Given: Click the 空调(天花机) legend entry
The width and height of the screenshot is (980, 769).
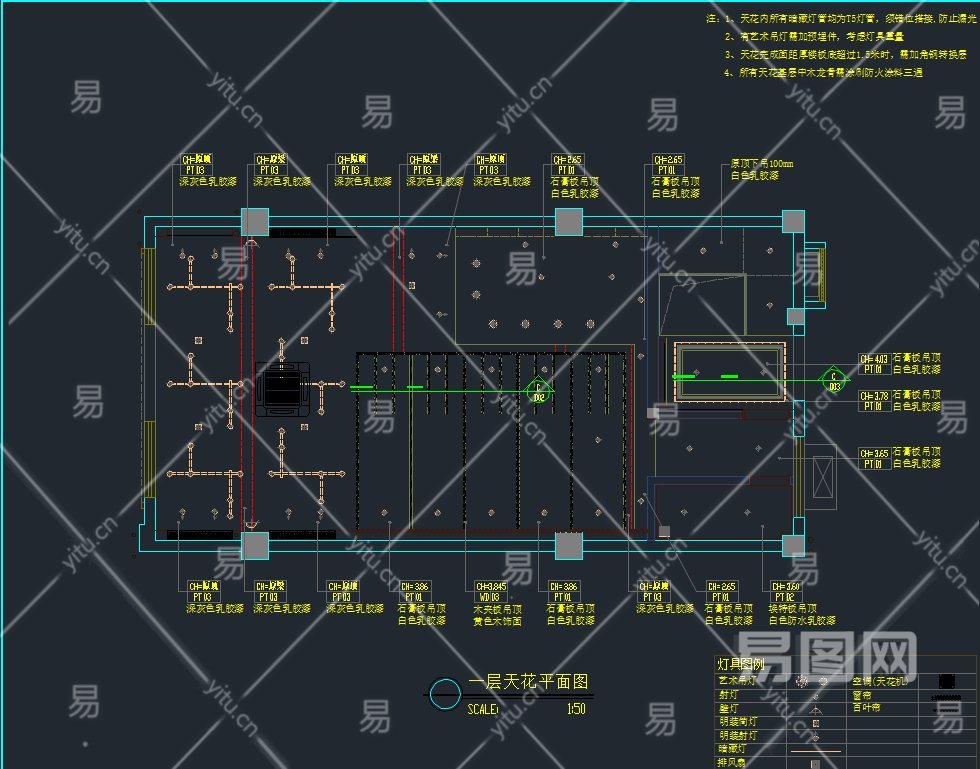Looking at the screenshot, I should click(x=879, y=681).
